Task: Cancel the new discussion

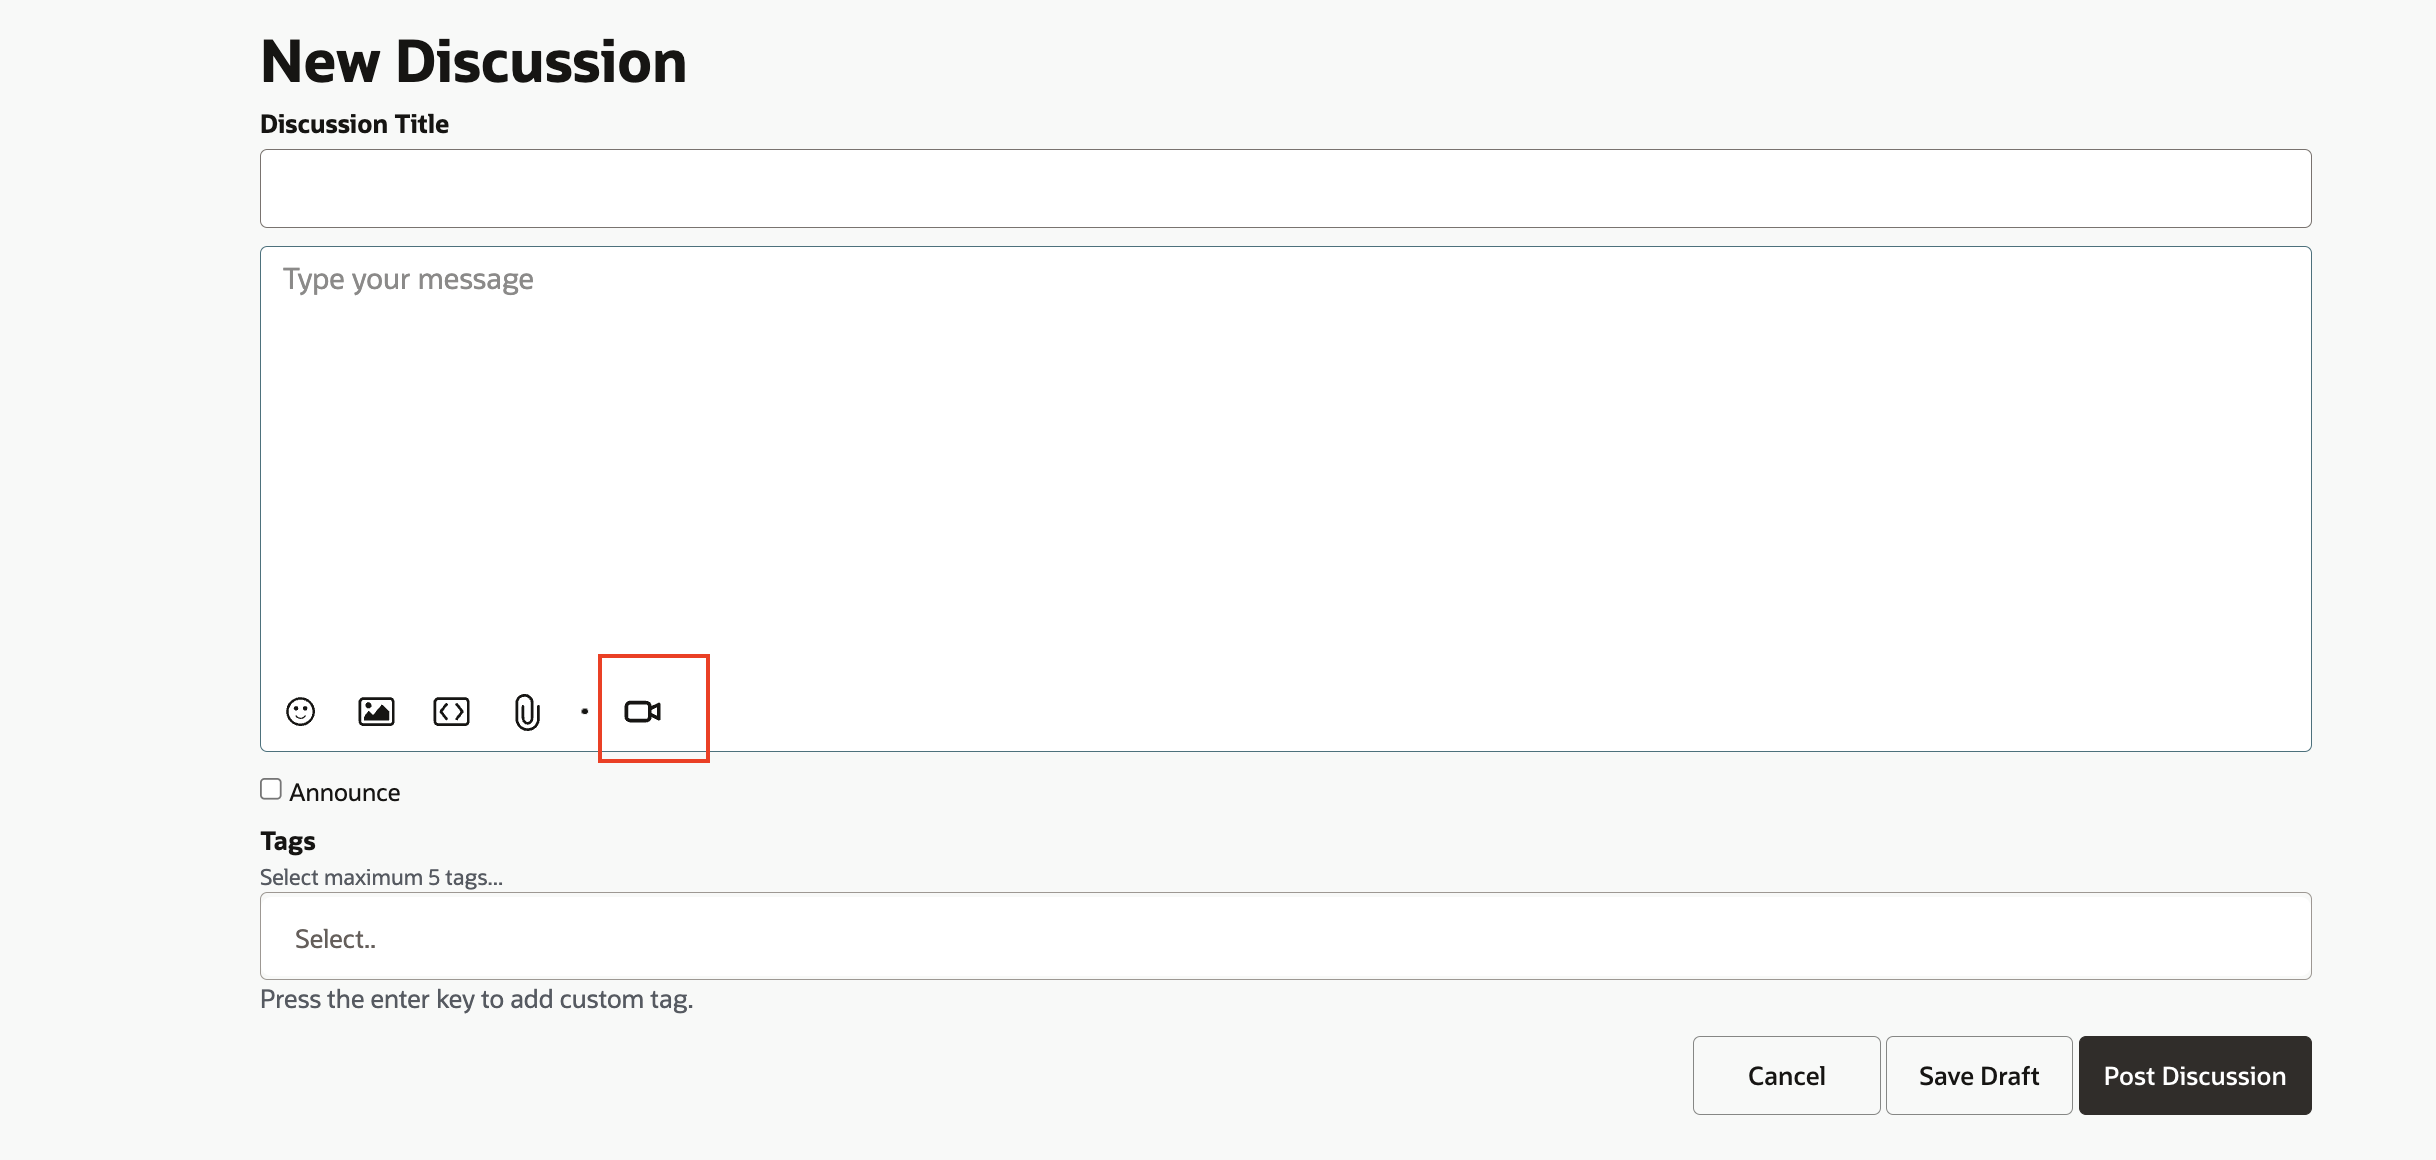Action: (1786, 1075)
